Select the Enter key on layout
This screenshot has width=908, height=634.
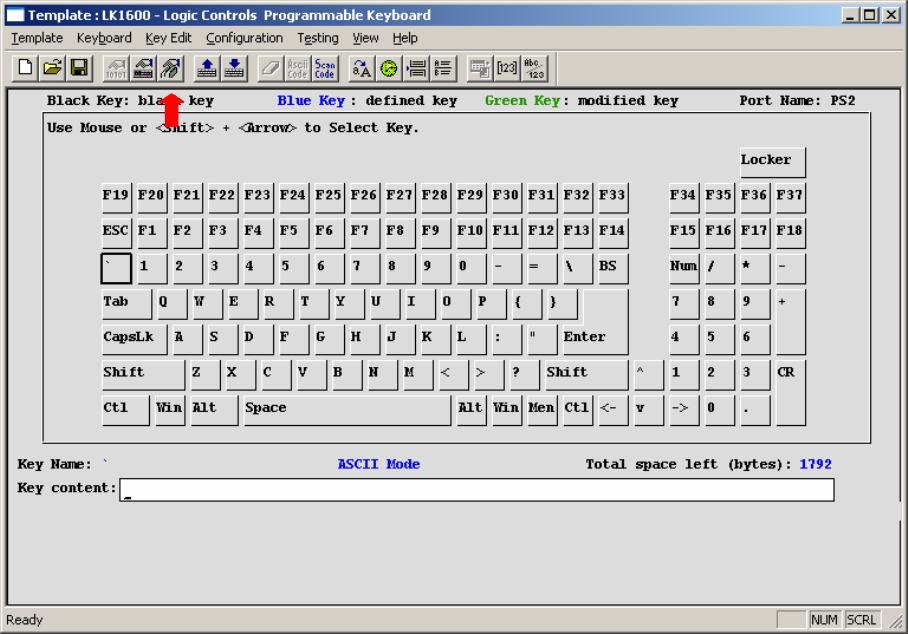[x=594, y=338]
